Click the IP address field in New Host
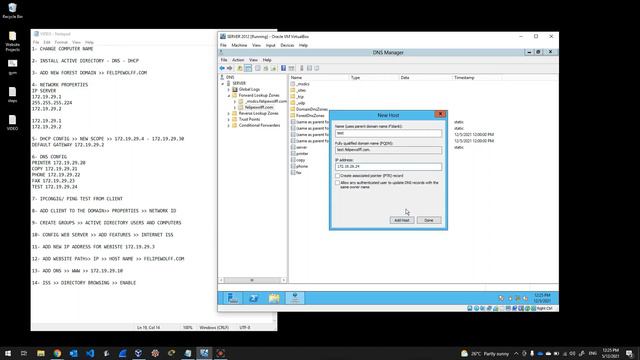This screenshot has height=360, width=640. (x=388, y=167)
